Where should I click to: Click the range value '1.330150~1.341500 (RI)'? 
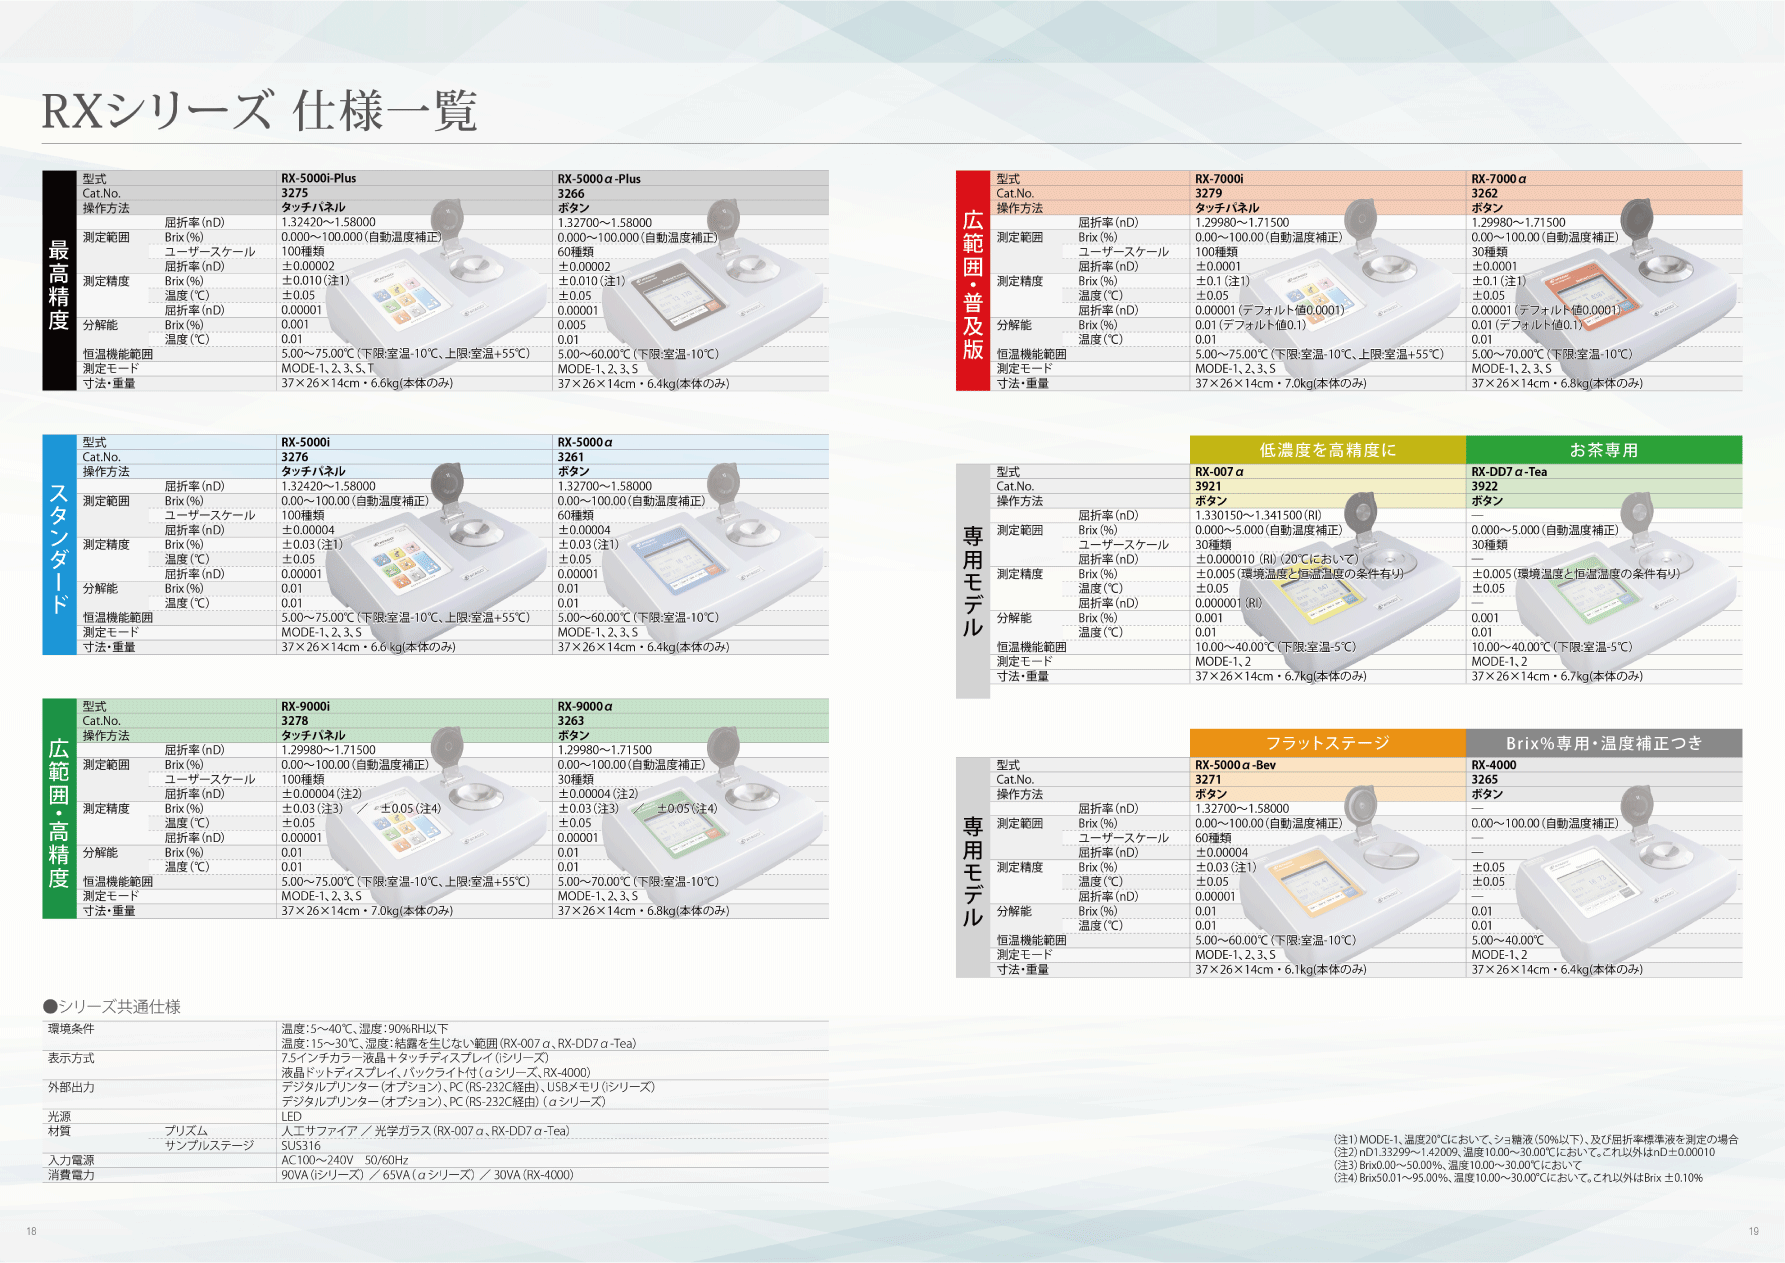click(x=1258, y=516)
